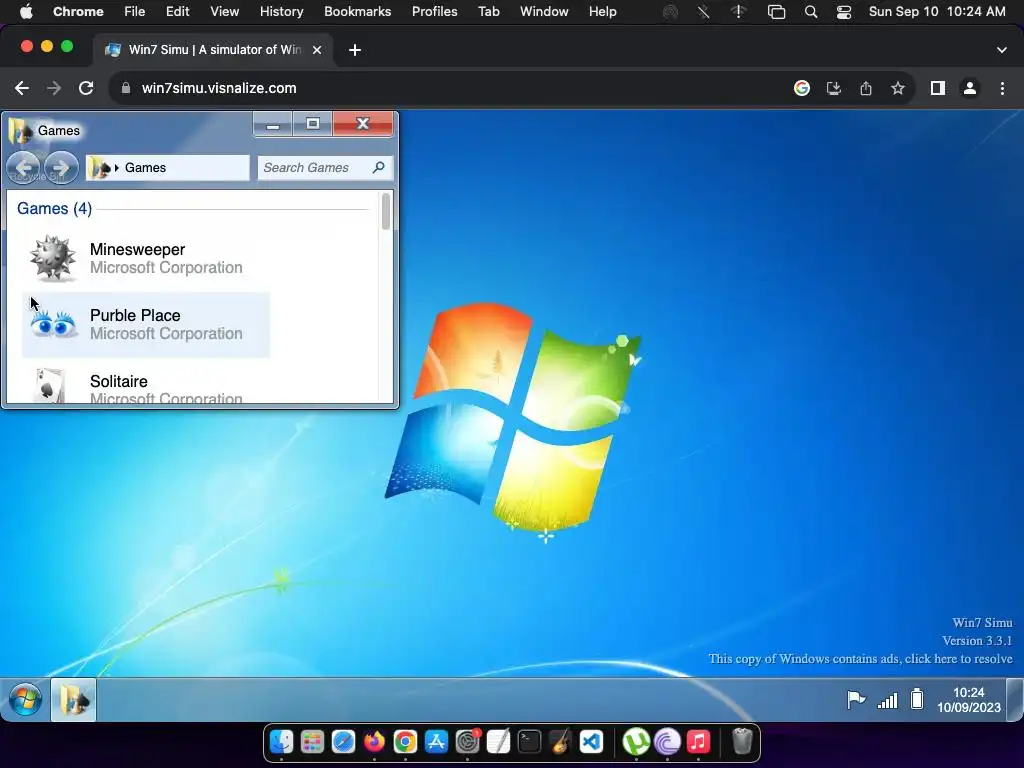The width and height of the screenshot is (1024, 768).
Task: Click the taskbar clock showing 10:24
Action: click(968, 699)
